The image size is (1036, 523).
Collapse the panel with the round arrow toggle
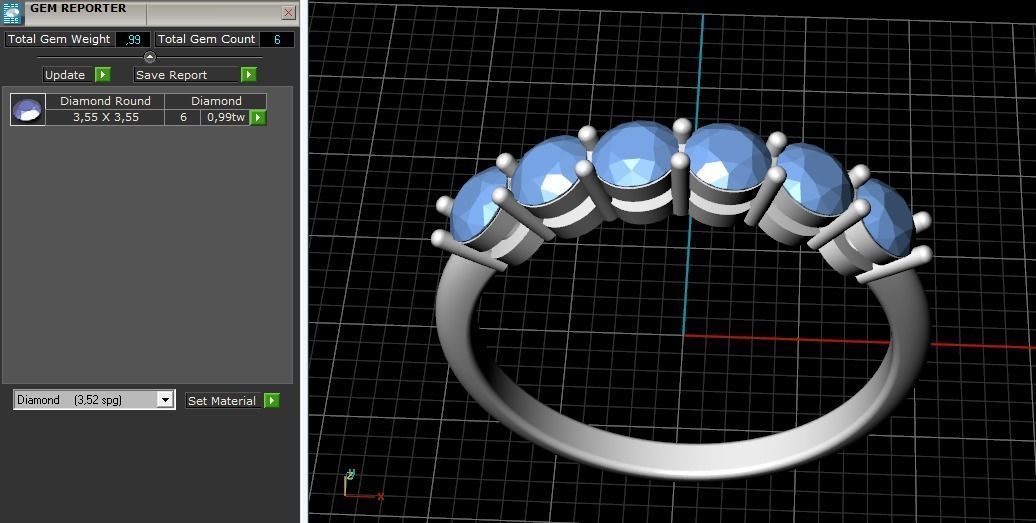click(x=150, y=57)
